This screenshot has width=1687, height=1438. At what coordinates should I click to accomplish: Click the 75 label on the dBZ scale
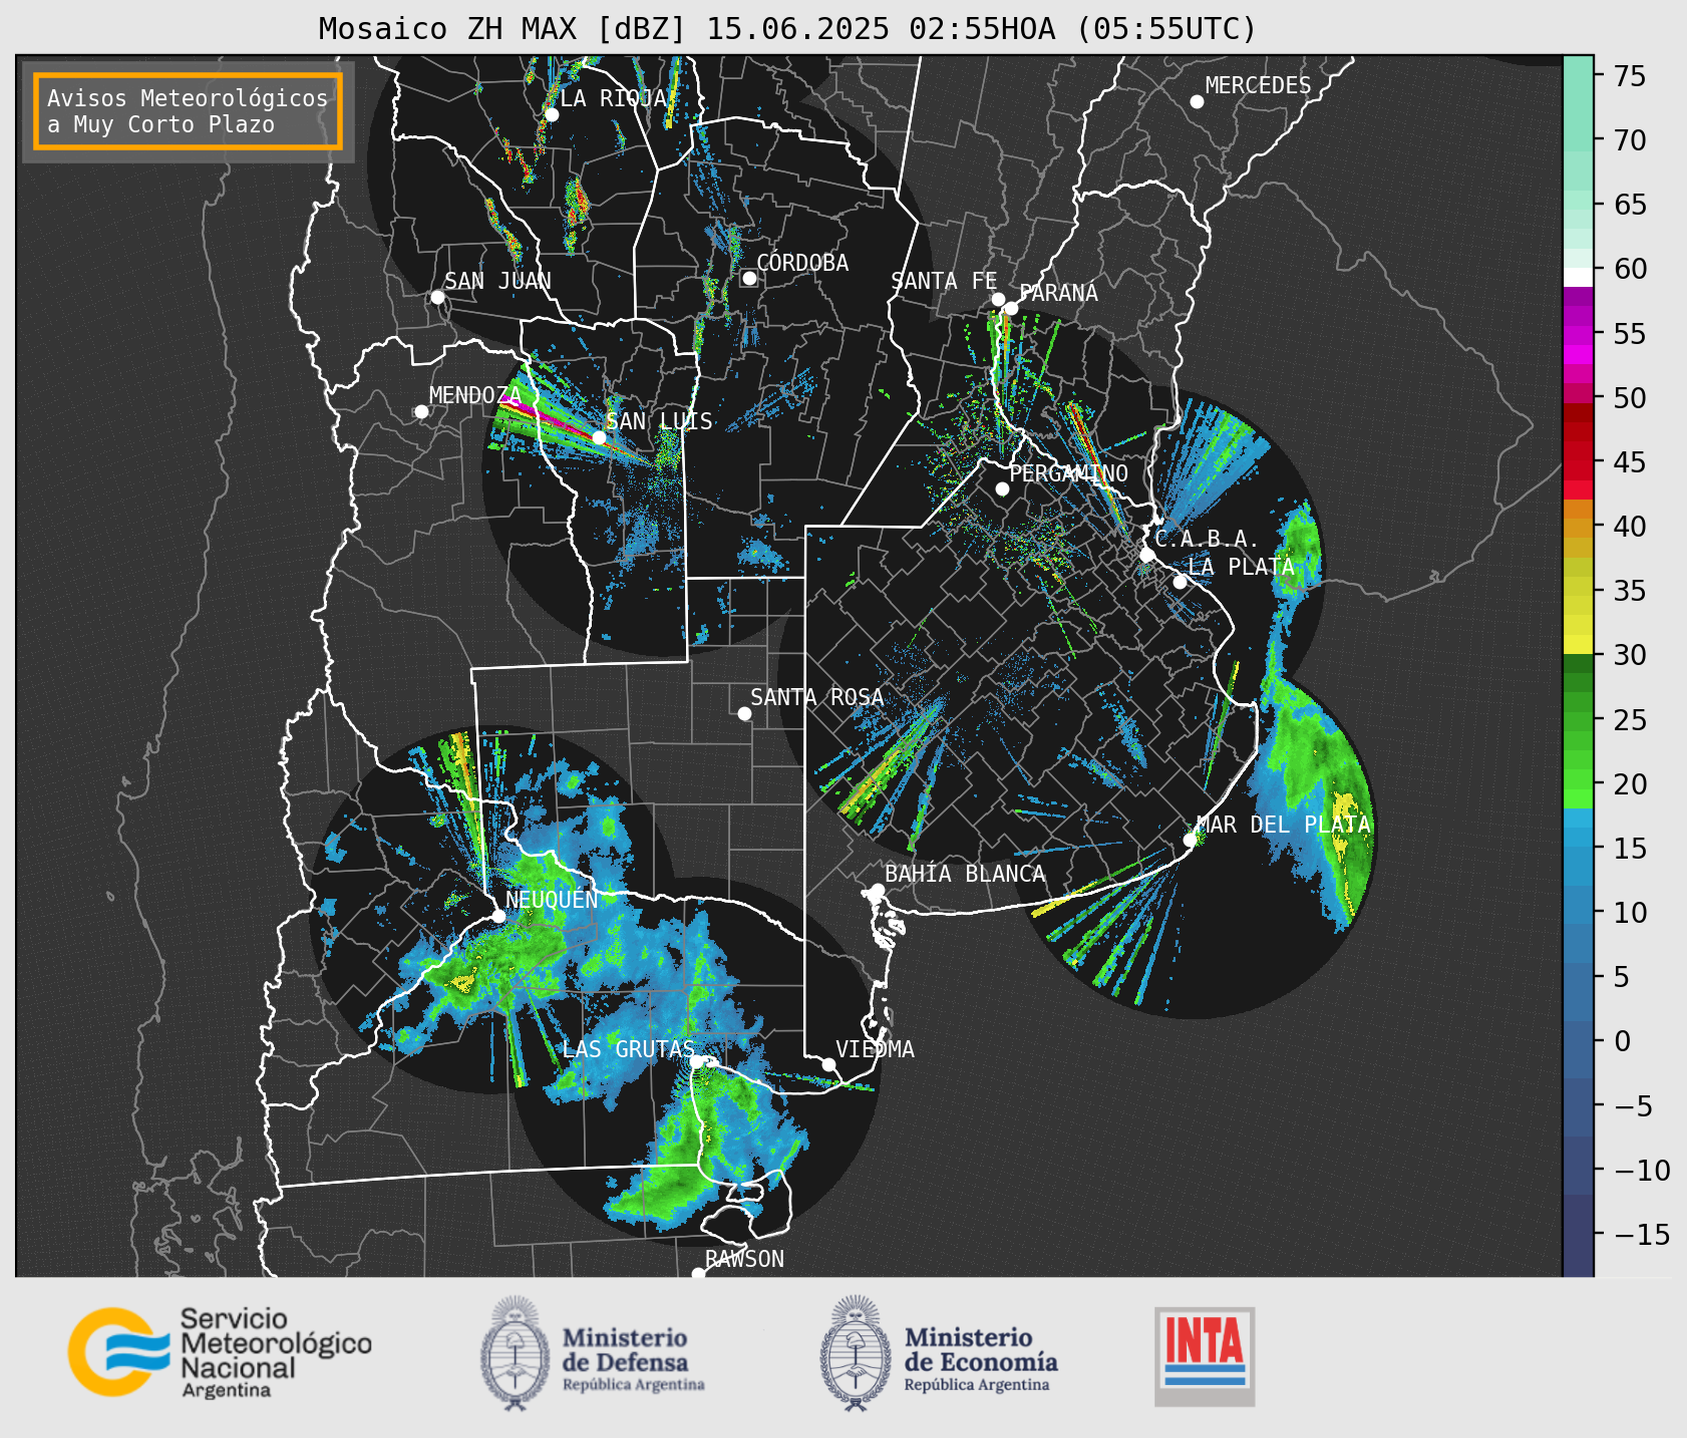click(x=1629, y=76)
